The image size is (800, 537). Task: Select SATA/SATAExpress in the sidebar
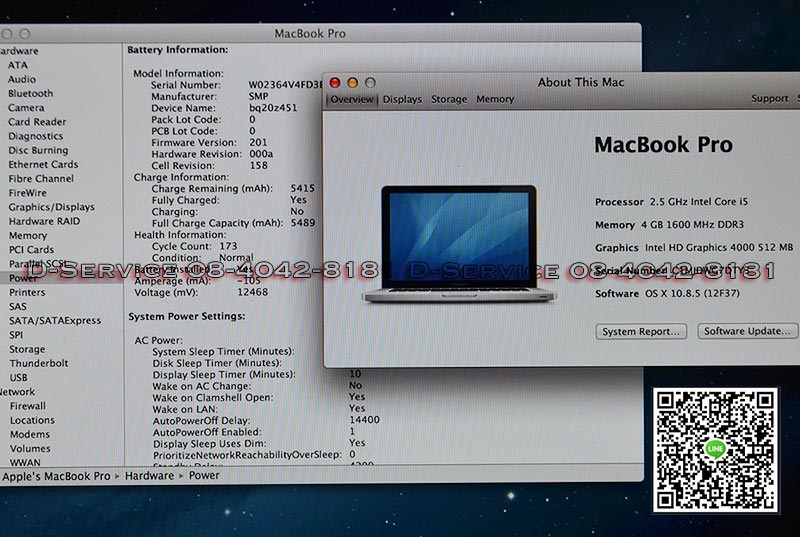[x=55, y=321]
